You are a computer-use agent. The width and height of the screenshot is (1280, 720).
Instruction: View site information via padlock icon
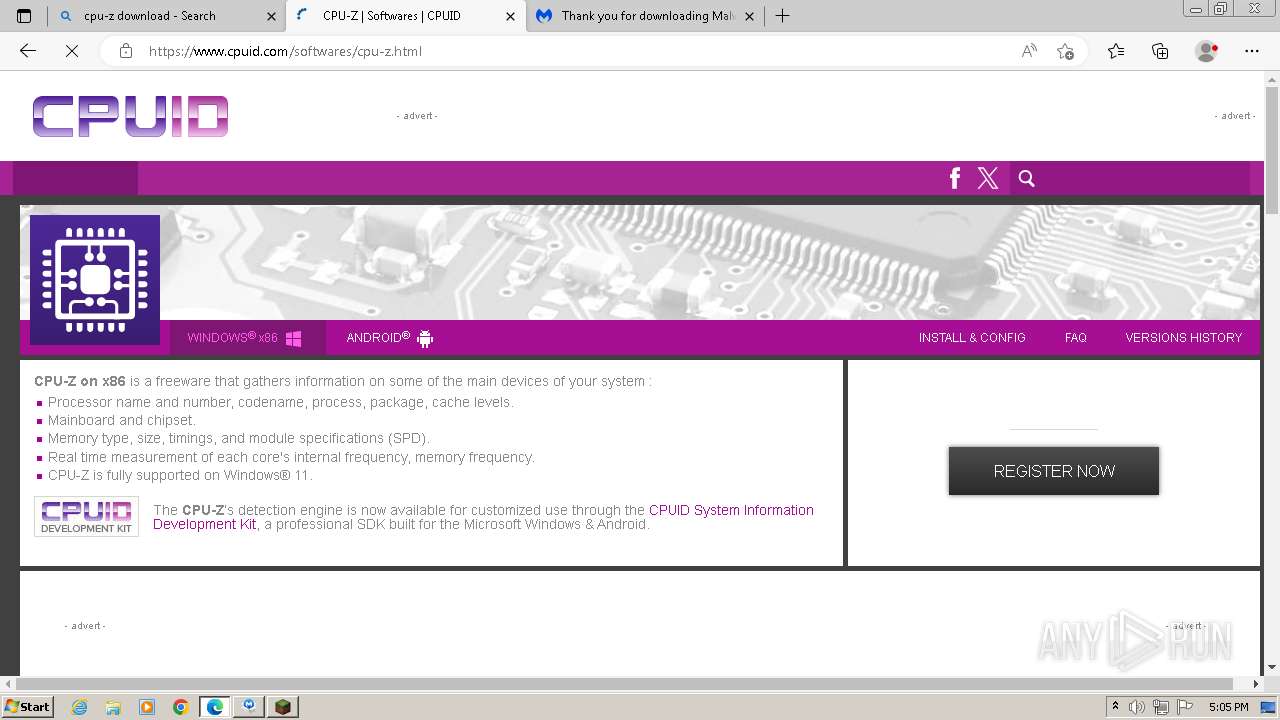point(125,51)
